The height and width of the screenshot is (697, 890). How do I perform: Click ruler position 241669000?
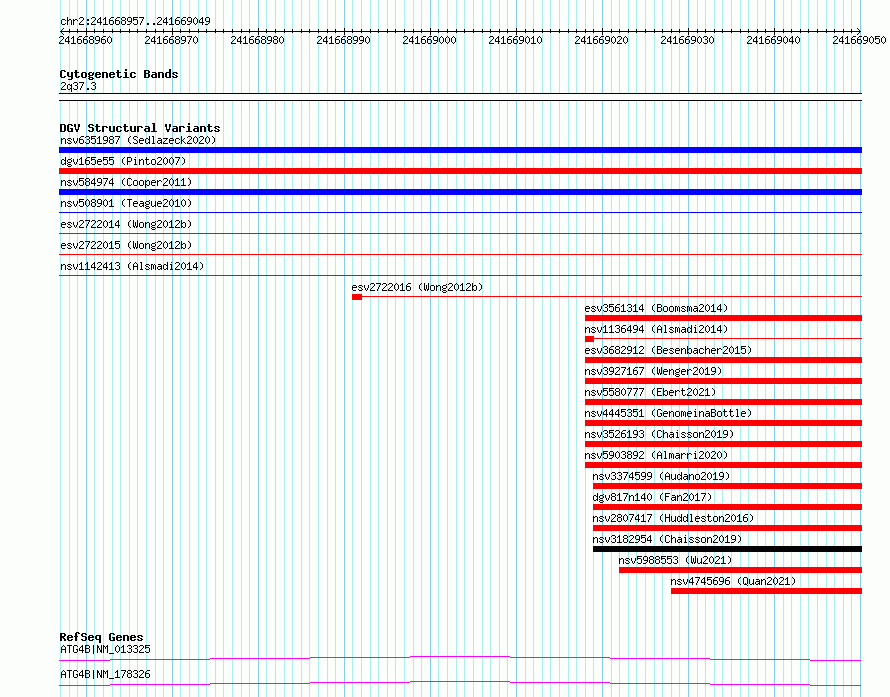coord(429,40)
